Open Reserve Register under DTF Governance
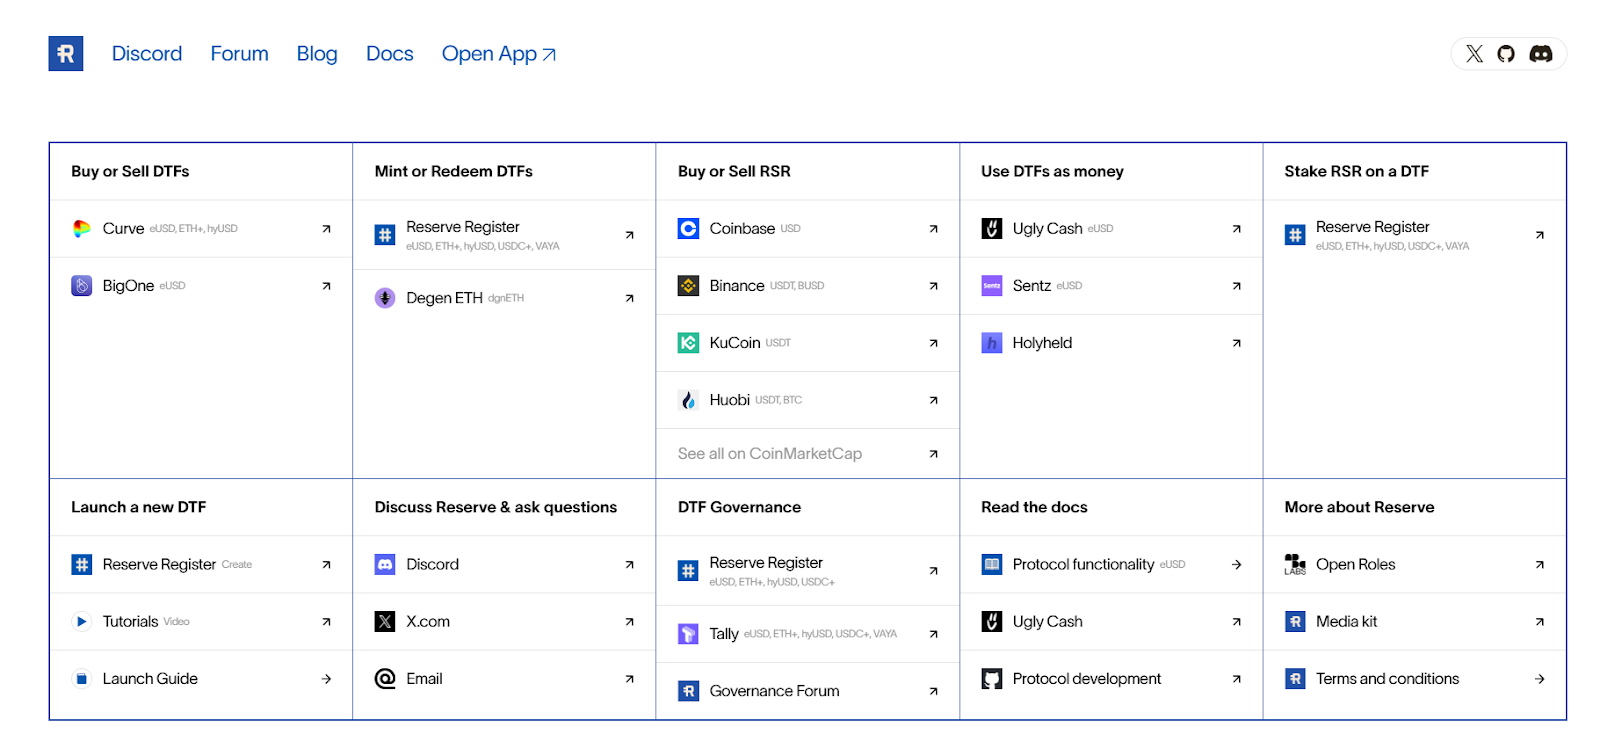This screenshot has height=749, width=1600. tap(808, 571)
